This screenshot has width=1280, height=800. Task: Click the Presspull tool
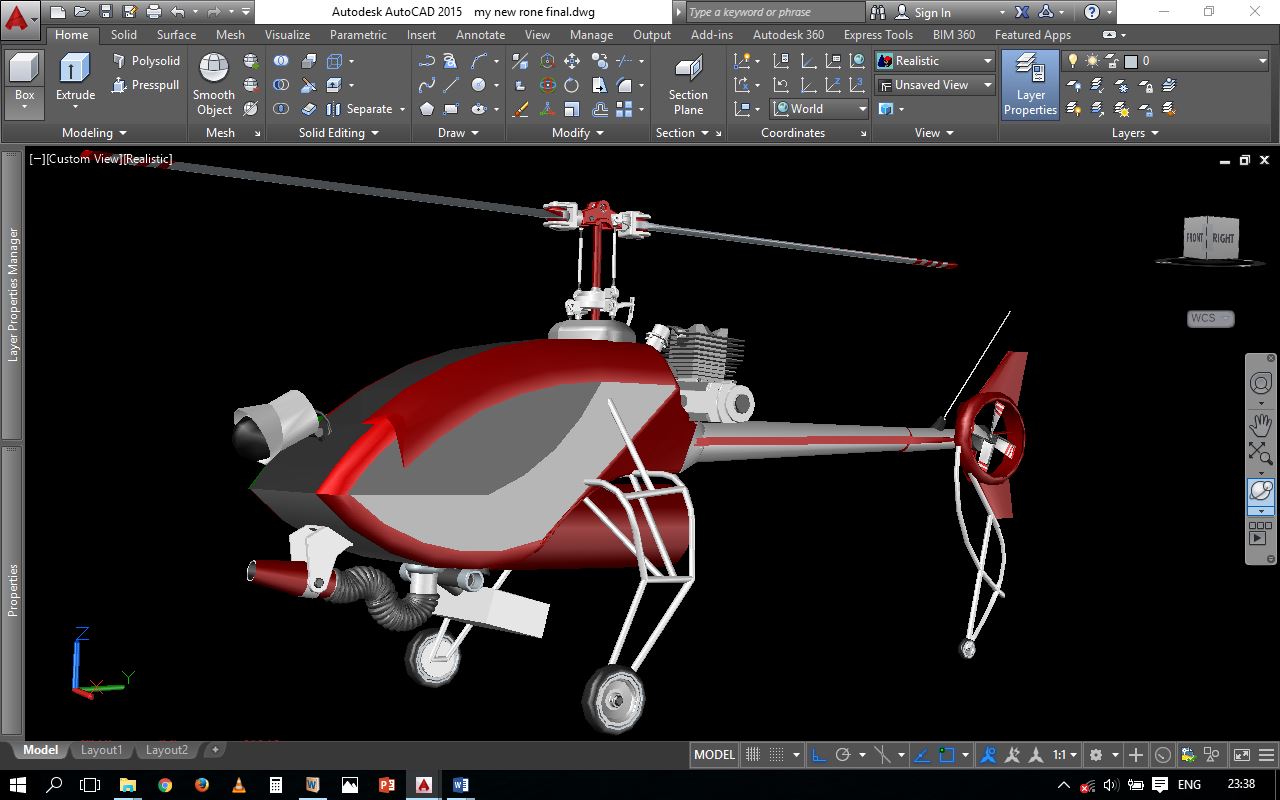click(146, 85)
